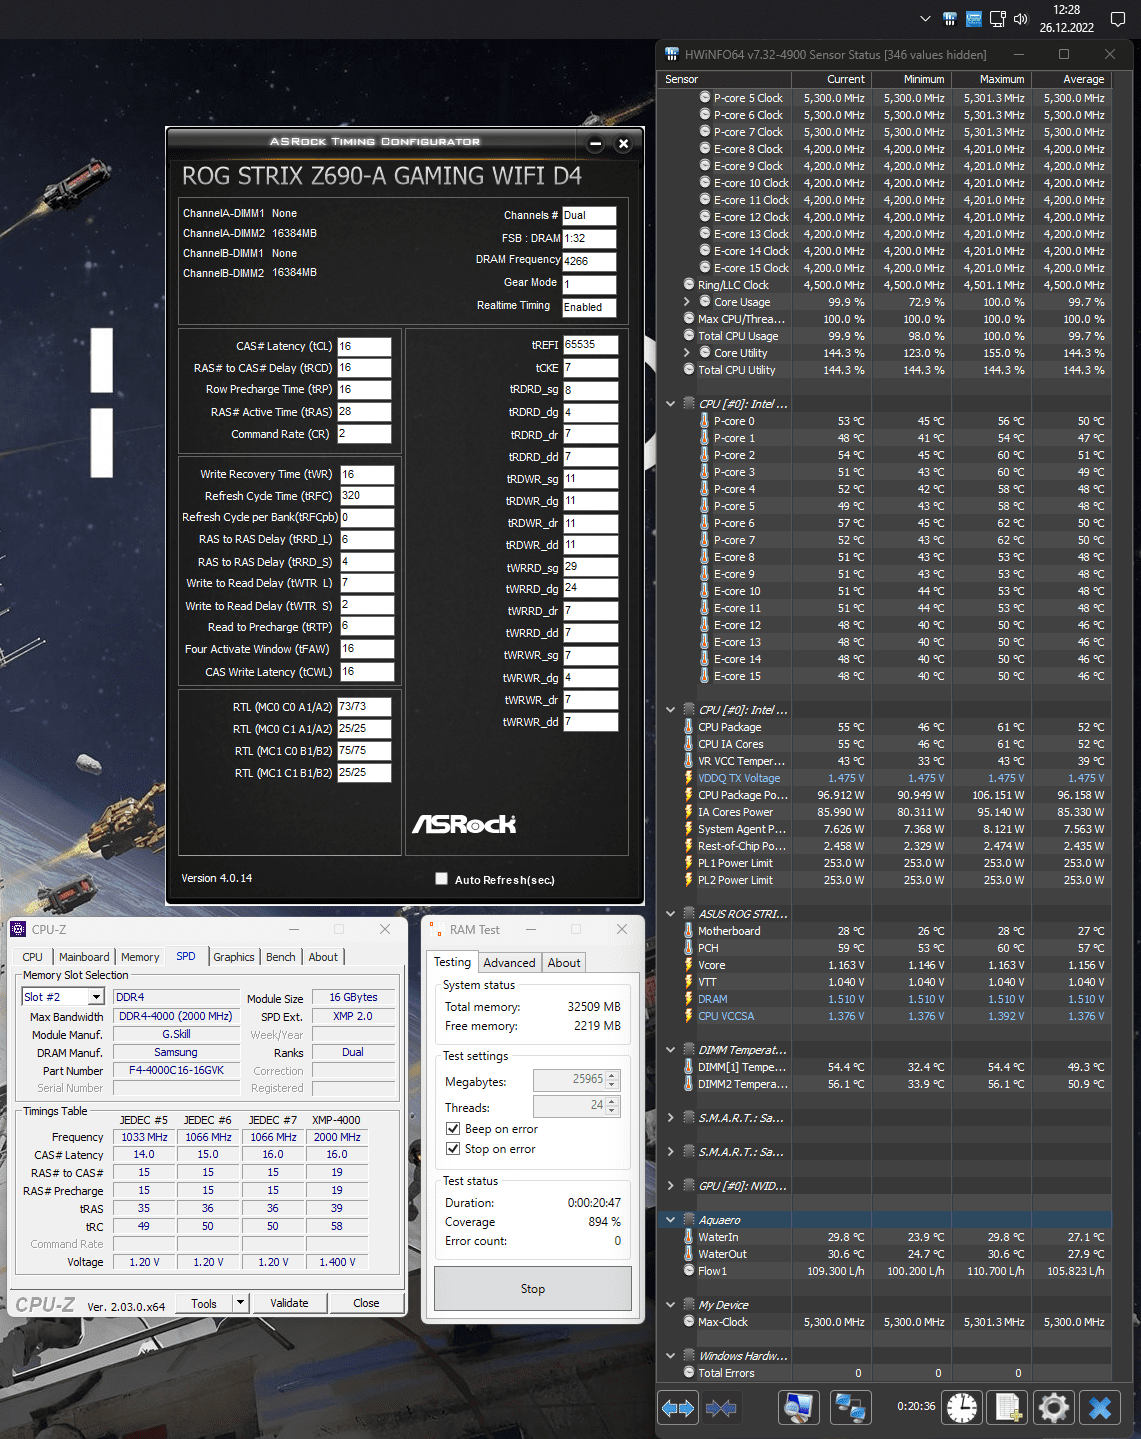Screen dimensions: 1141x1439
Task: Click DRAM voltage lightning icon
Action: [x=688, y=999]
